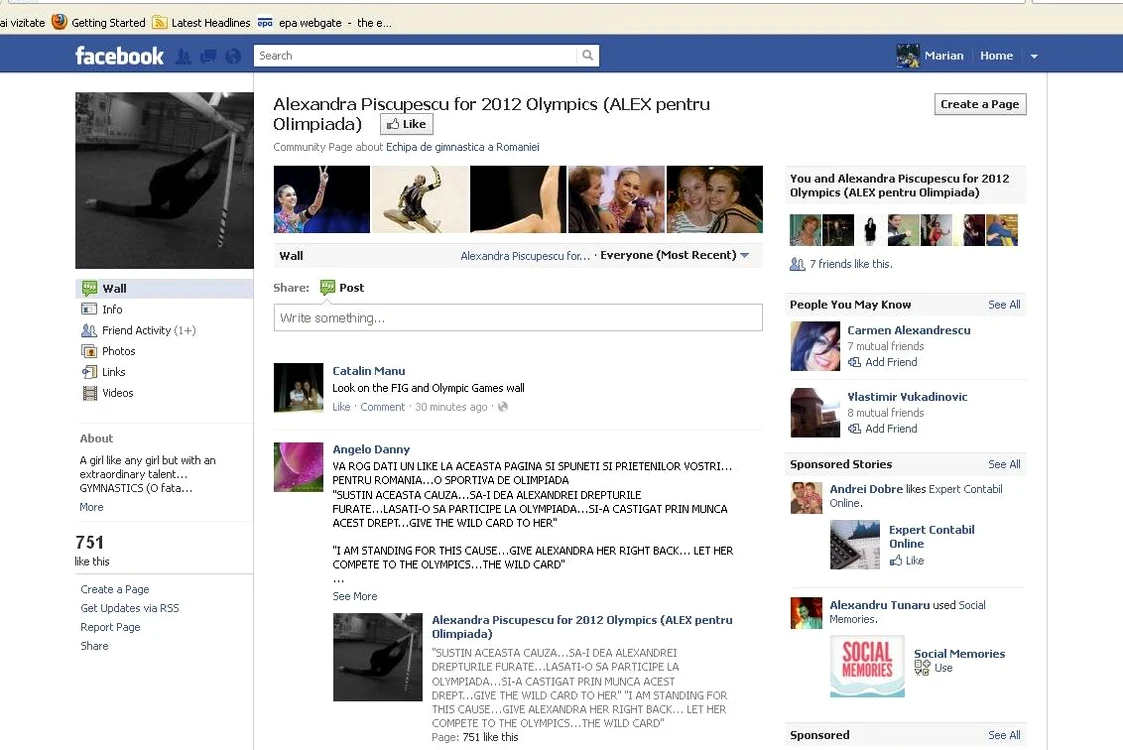The height and width of the screenshot is (750, 1123).
Task: Go to Home in header
Action: coord(996,55)
